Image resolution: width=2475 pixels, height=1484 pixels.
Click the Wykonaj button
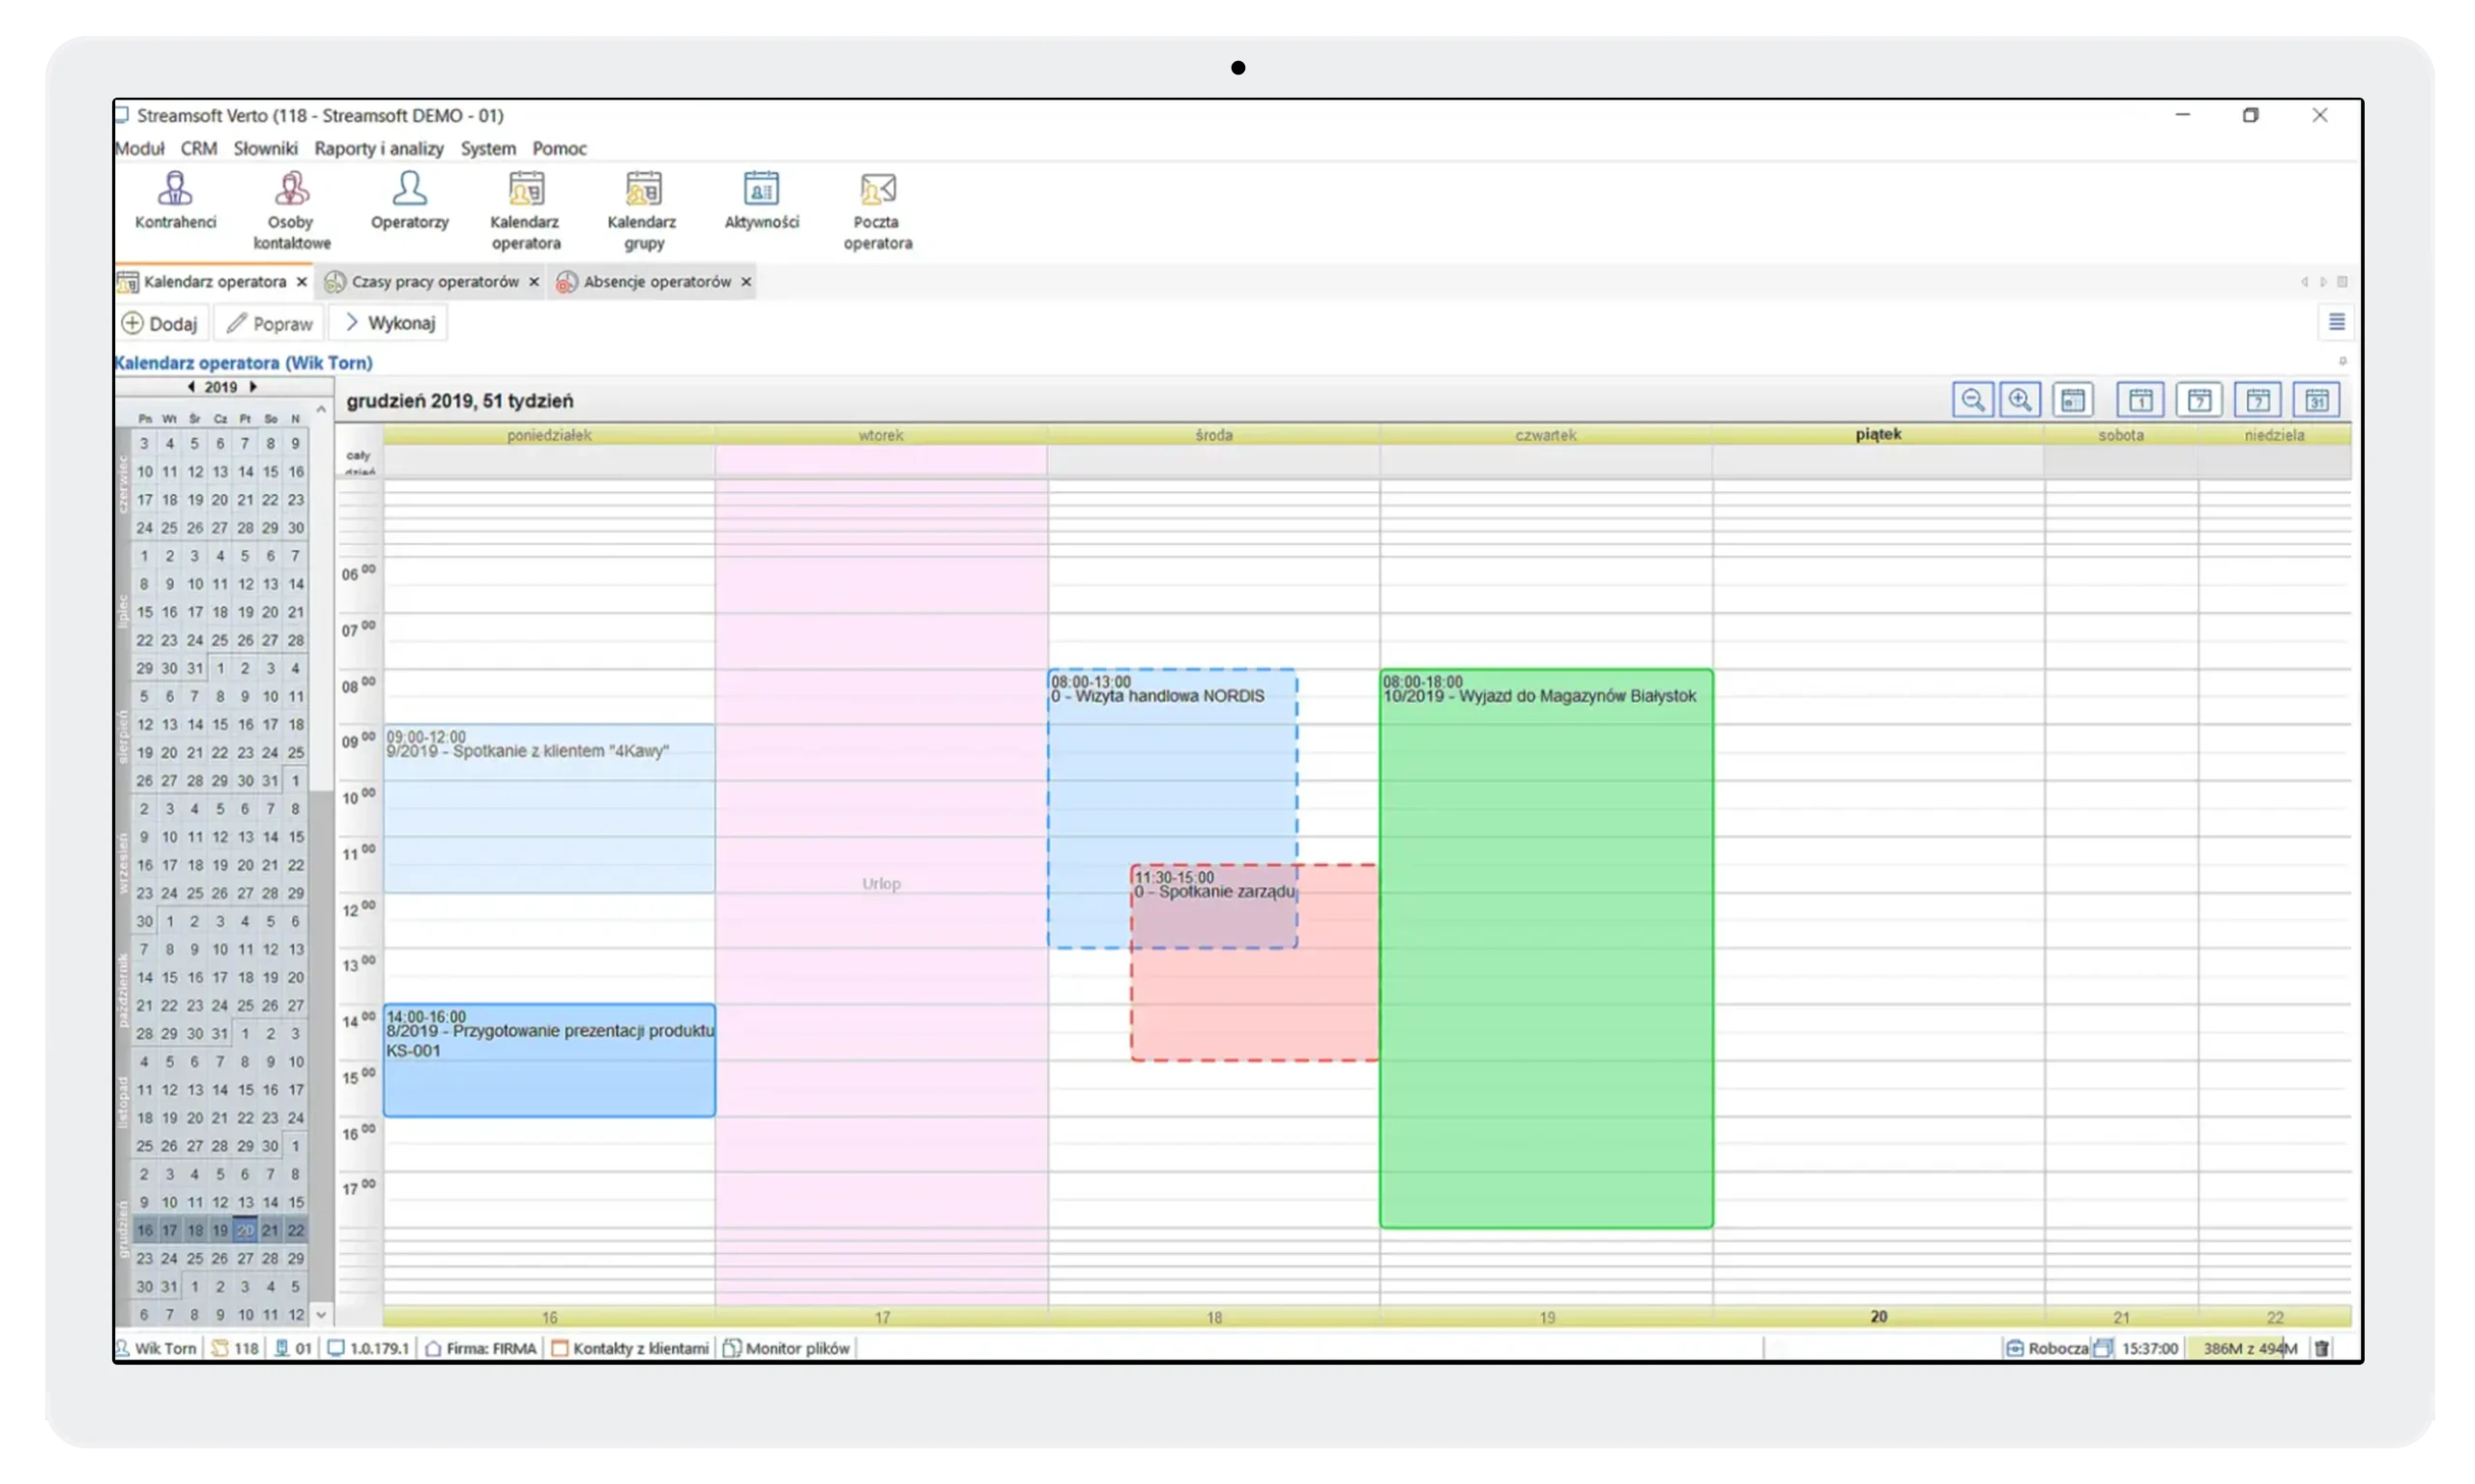389,322
